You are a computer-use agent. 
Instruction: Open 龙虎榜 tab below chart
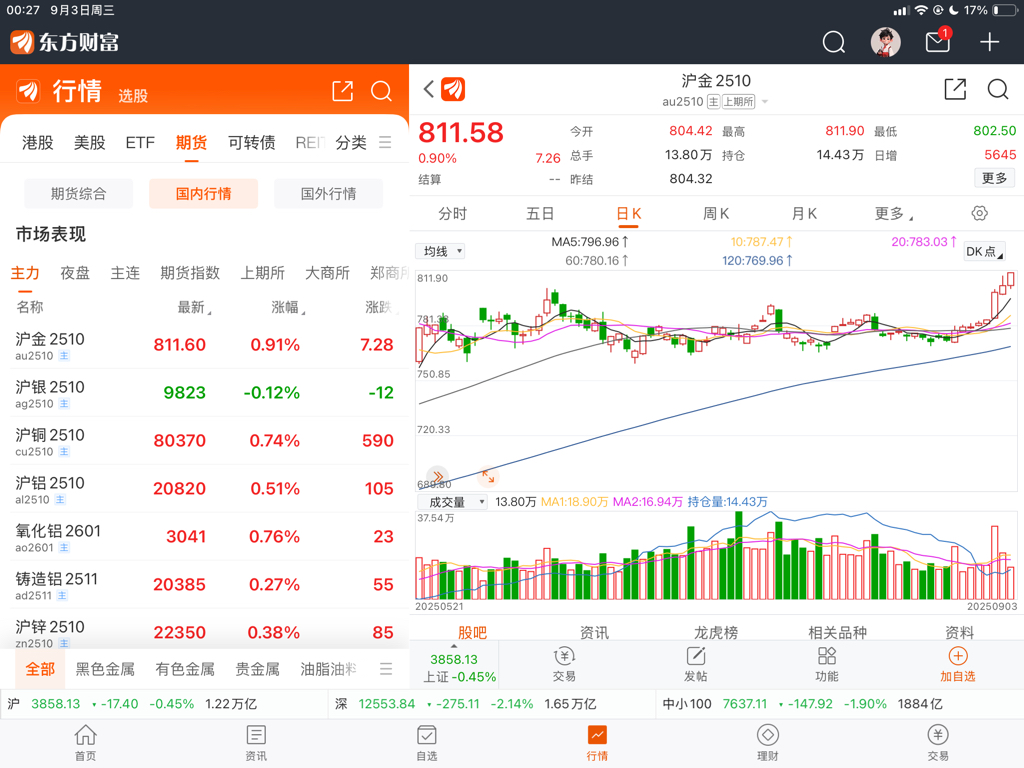716,632
